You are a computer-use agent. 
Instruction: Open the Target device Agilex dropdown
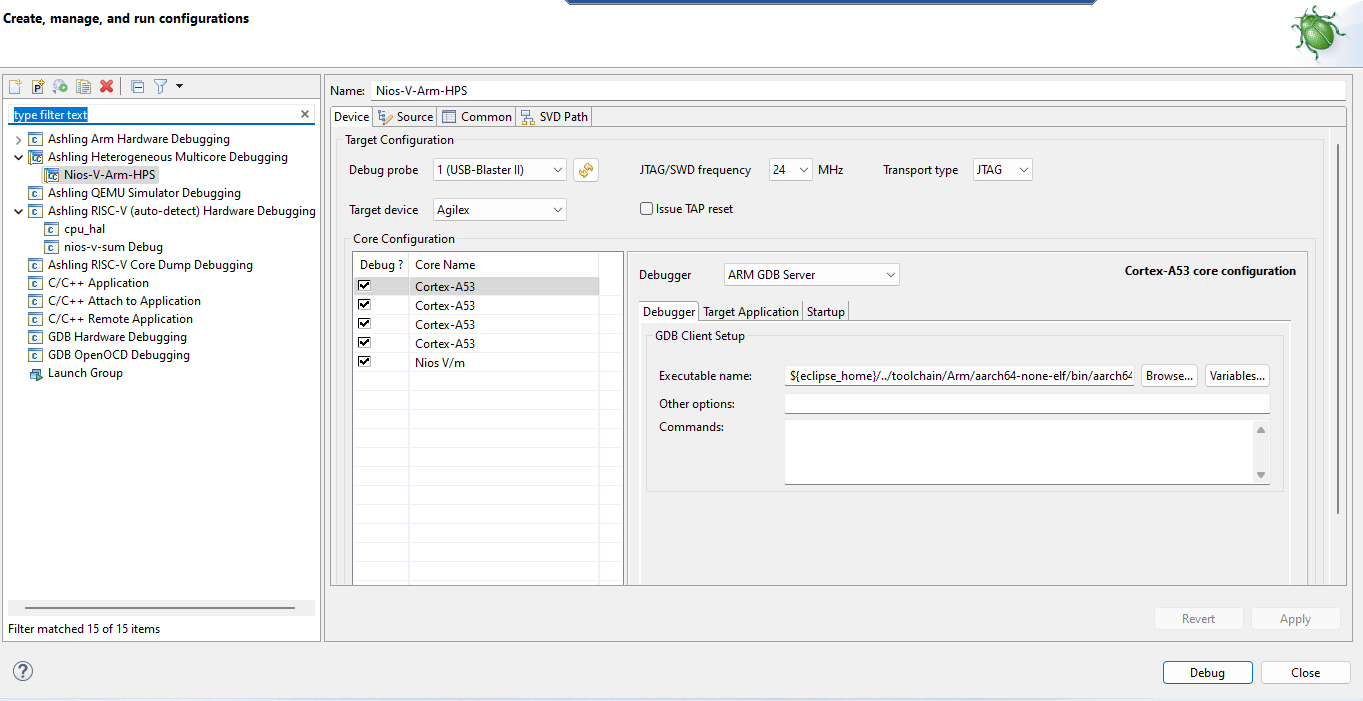point(500,210)
